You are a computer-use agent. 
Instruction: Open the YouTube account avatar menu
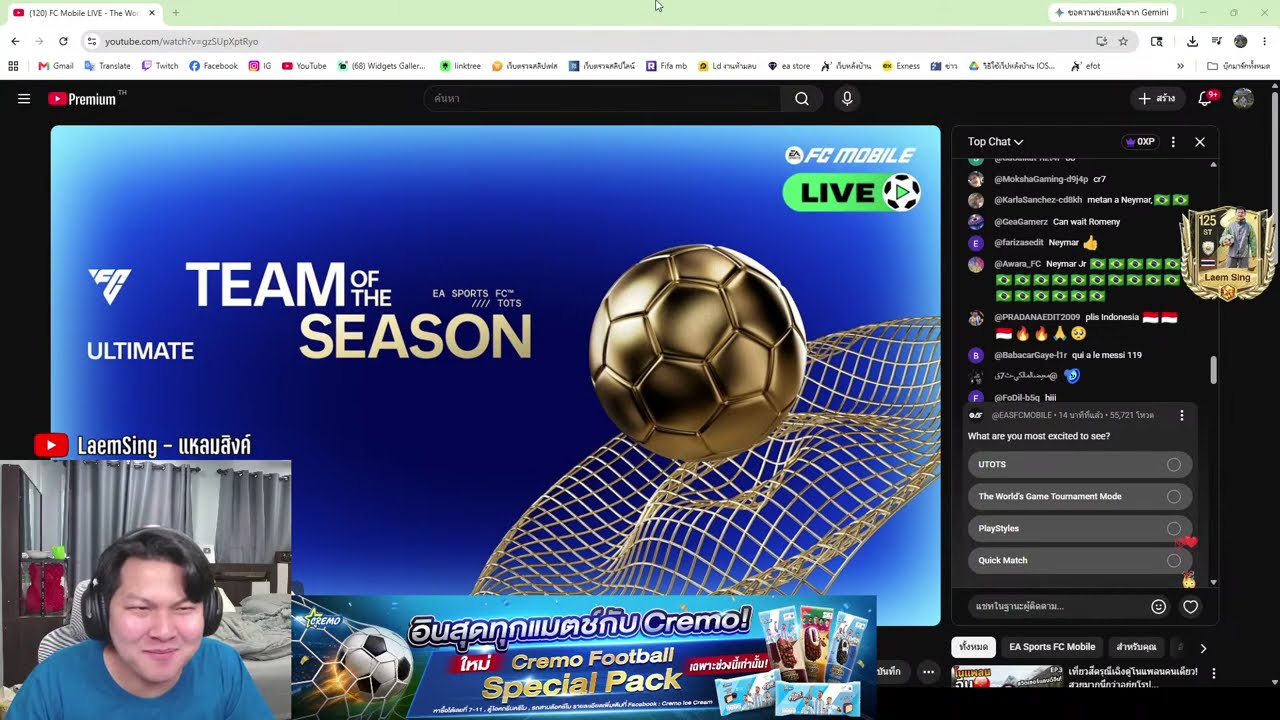[x=1243, y=98]
